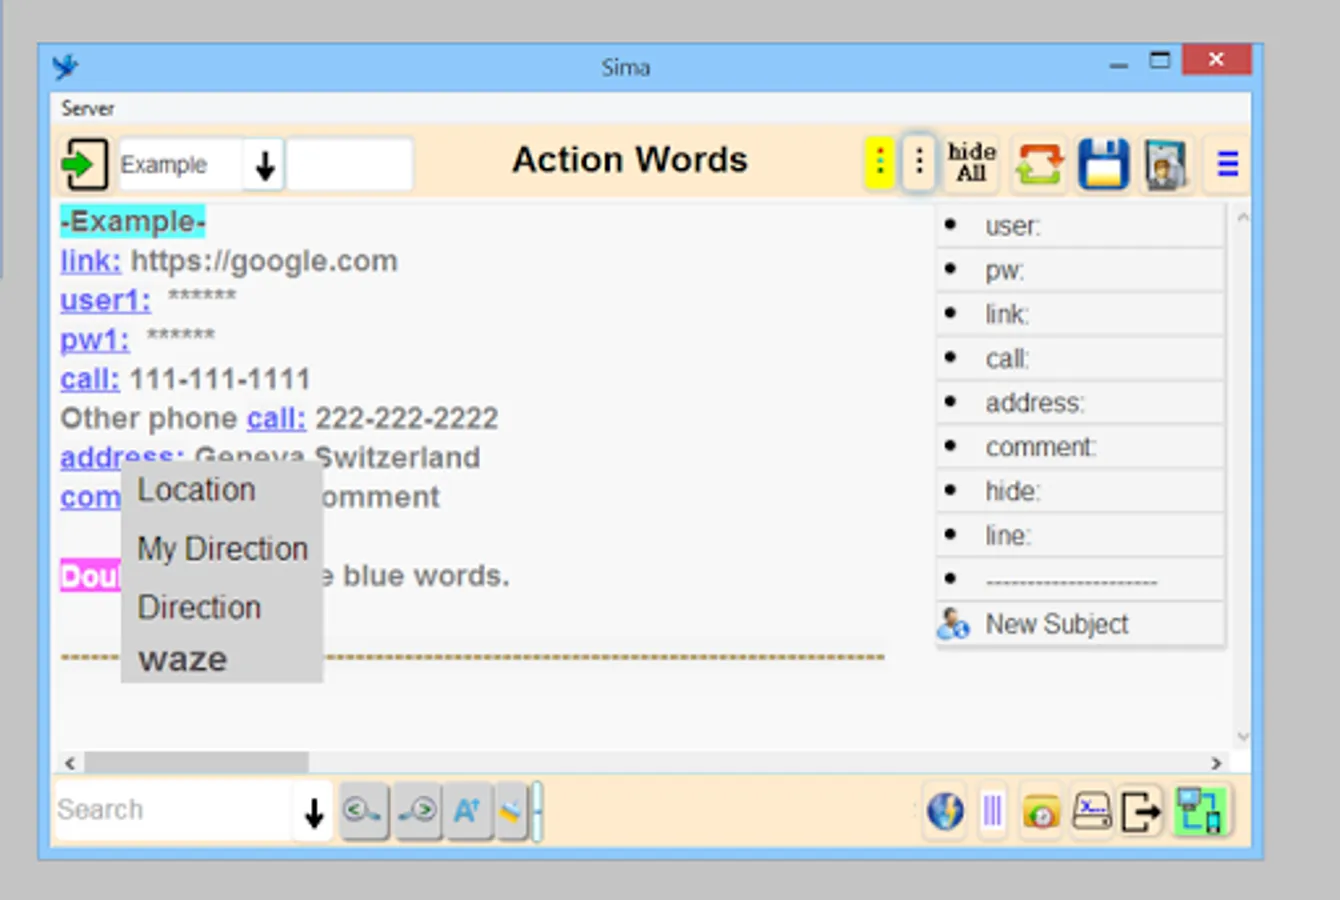Click phone number 111-111-1111
Screen dimensions: 1340x900
[x=220, y=379]
